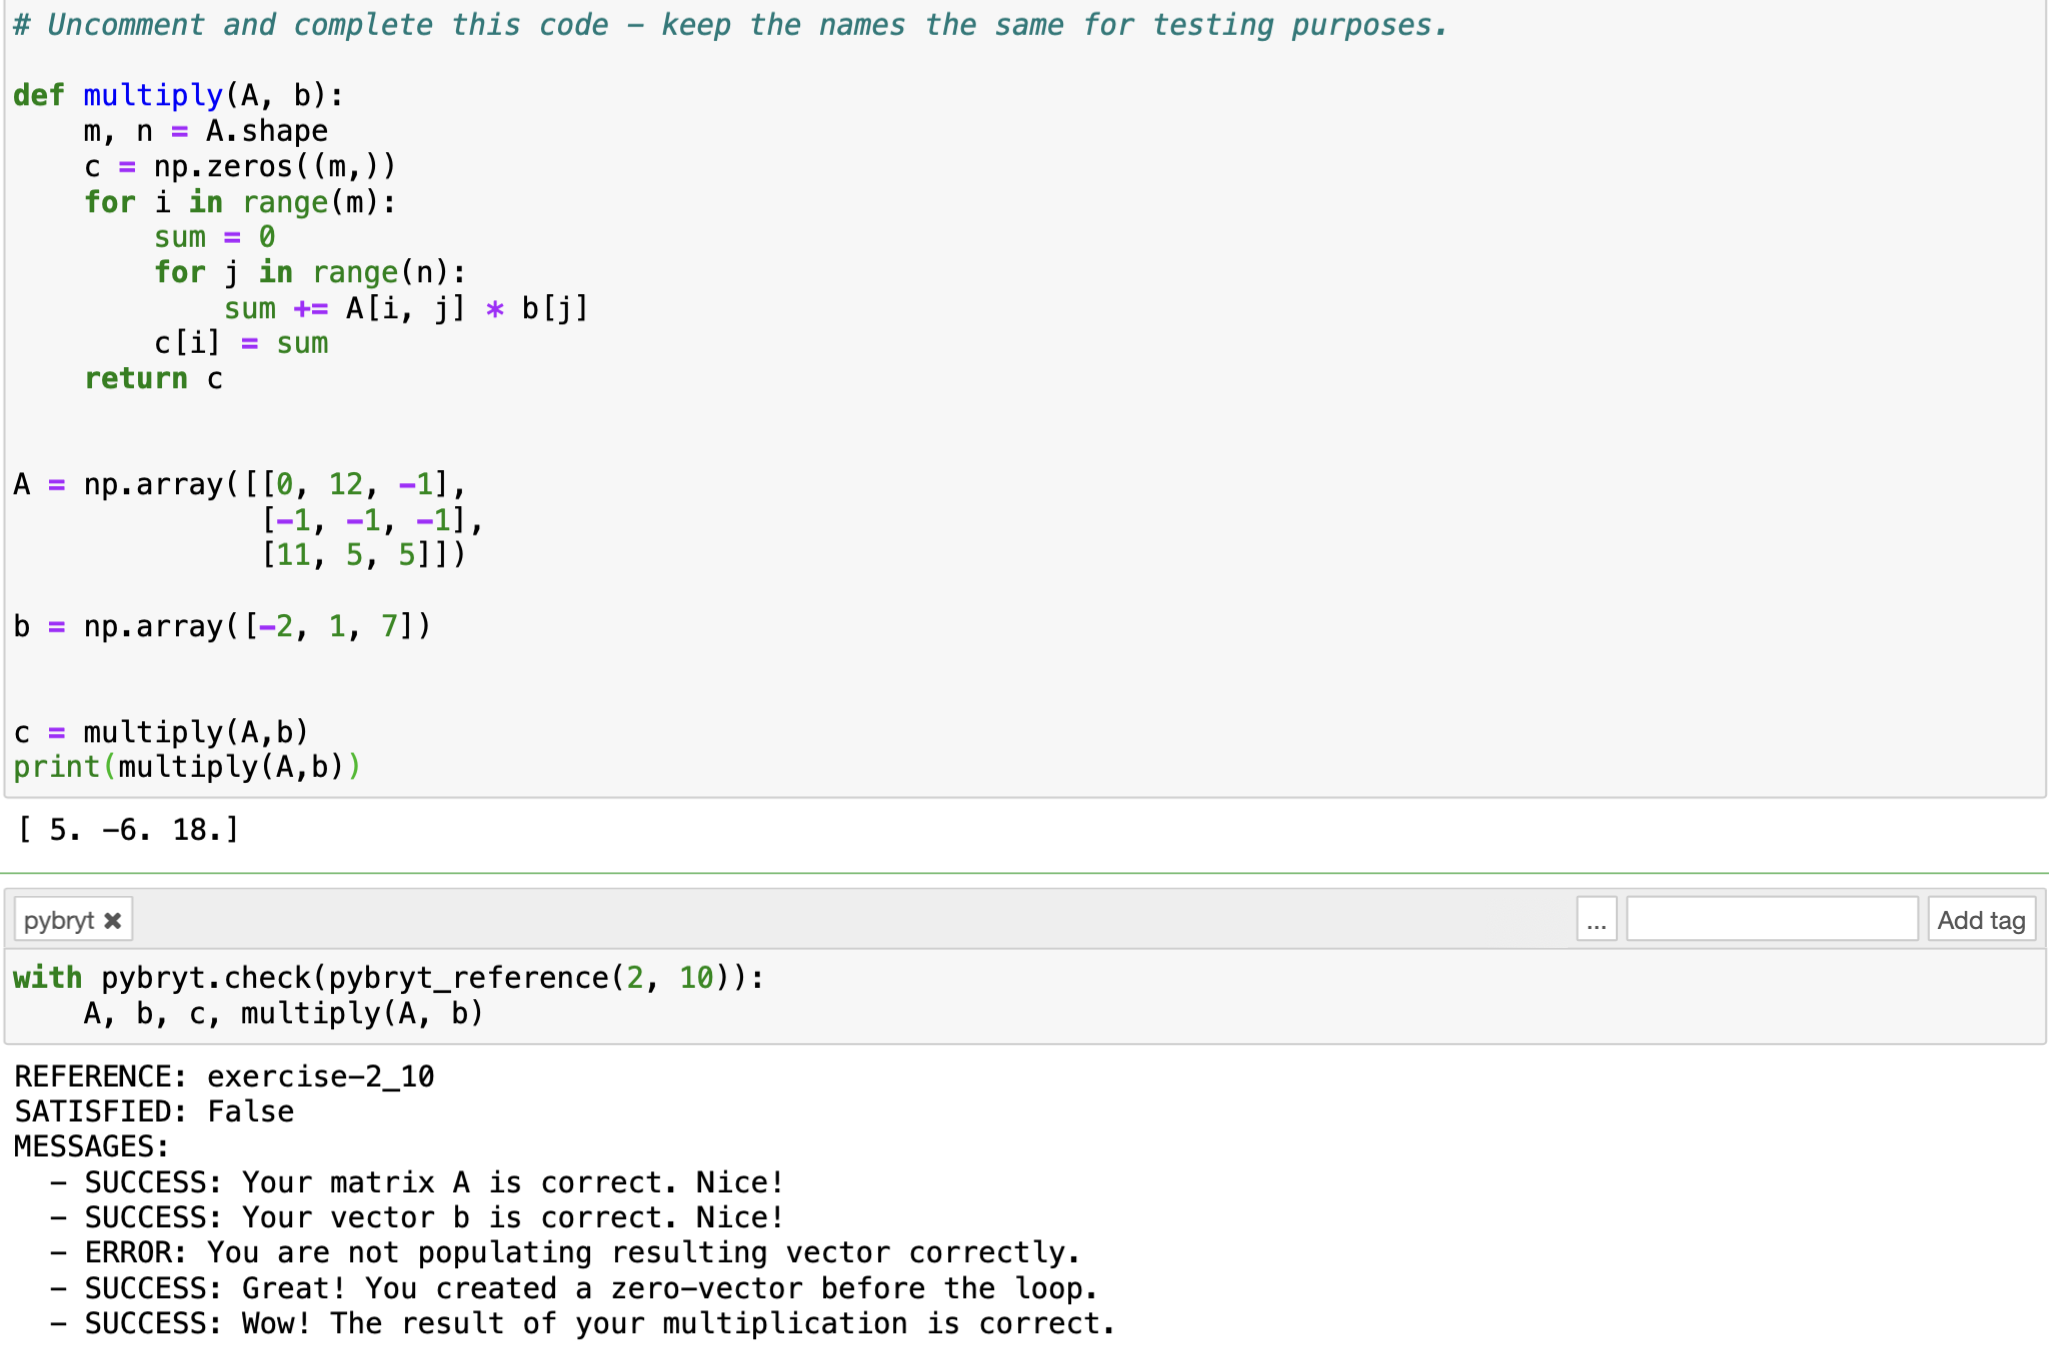Select the output line [ 5. -6. 18.]
Image resolution: width=2049 pixels, height=1358 pixels.
point(125,828)
